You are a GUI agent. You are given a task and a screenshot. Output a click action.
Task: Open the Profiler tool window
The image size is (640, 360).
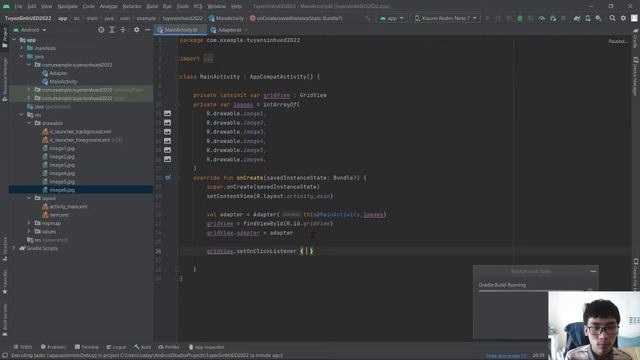click(x=169, y=347)
